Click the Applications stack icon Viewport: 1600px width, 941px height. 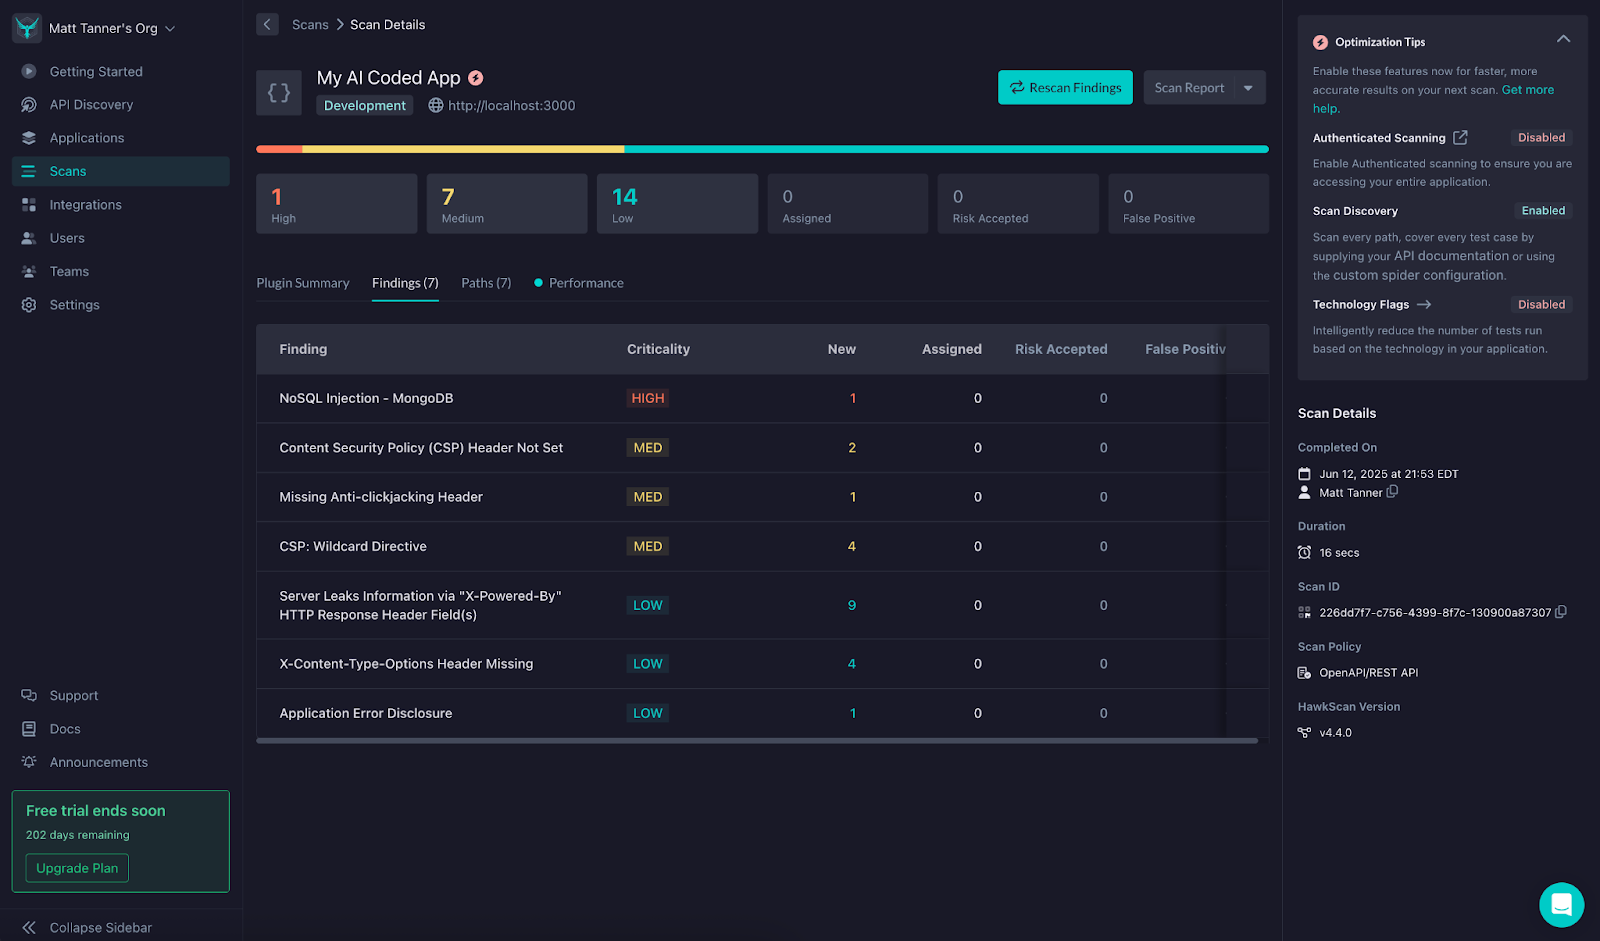pyautogui.click(x=29, y=138)
